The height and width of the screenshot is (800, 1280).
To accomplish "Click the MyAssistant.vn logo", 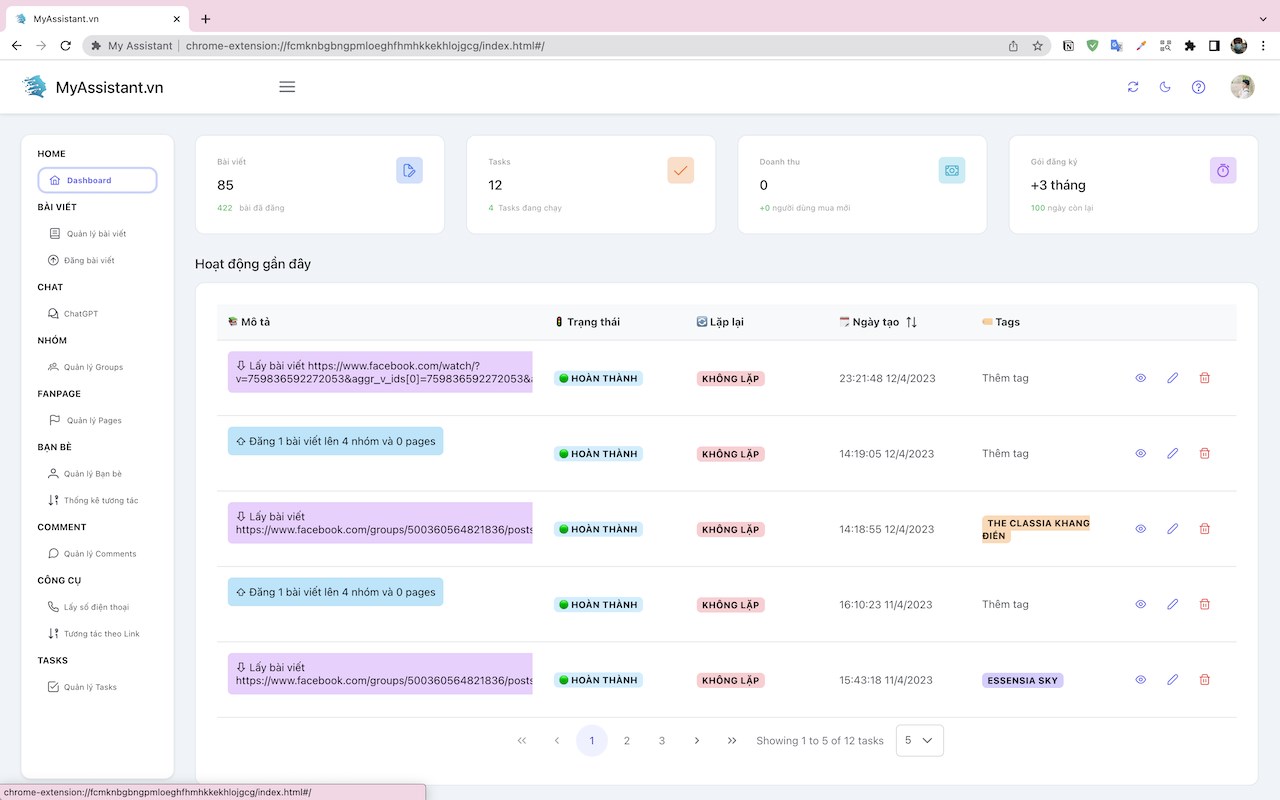I will 93,87.
